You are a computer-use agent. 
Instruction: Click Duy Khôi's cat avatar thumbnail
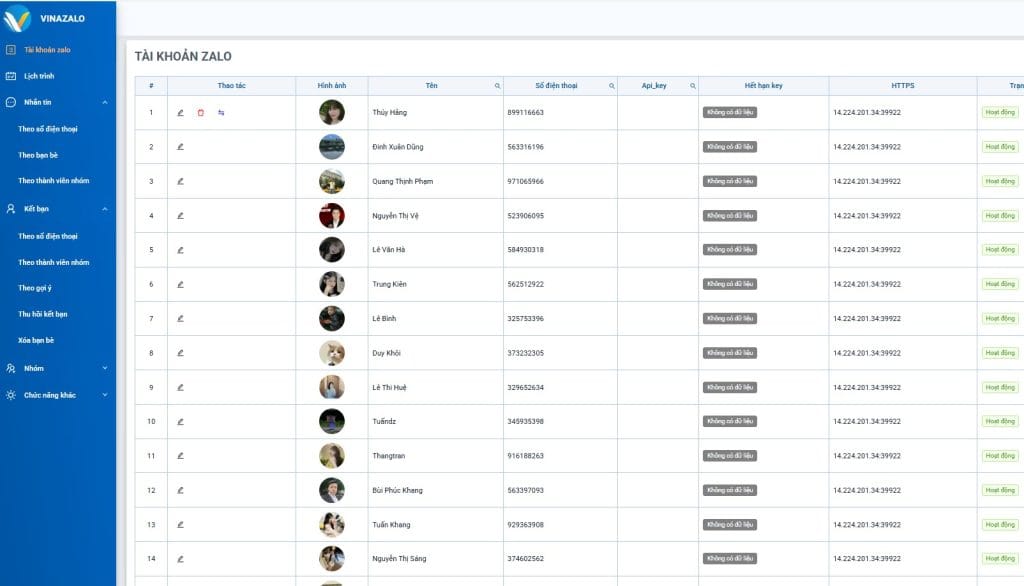(332, 353)
